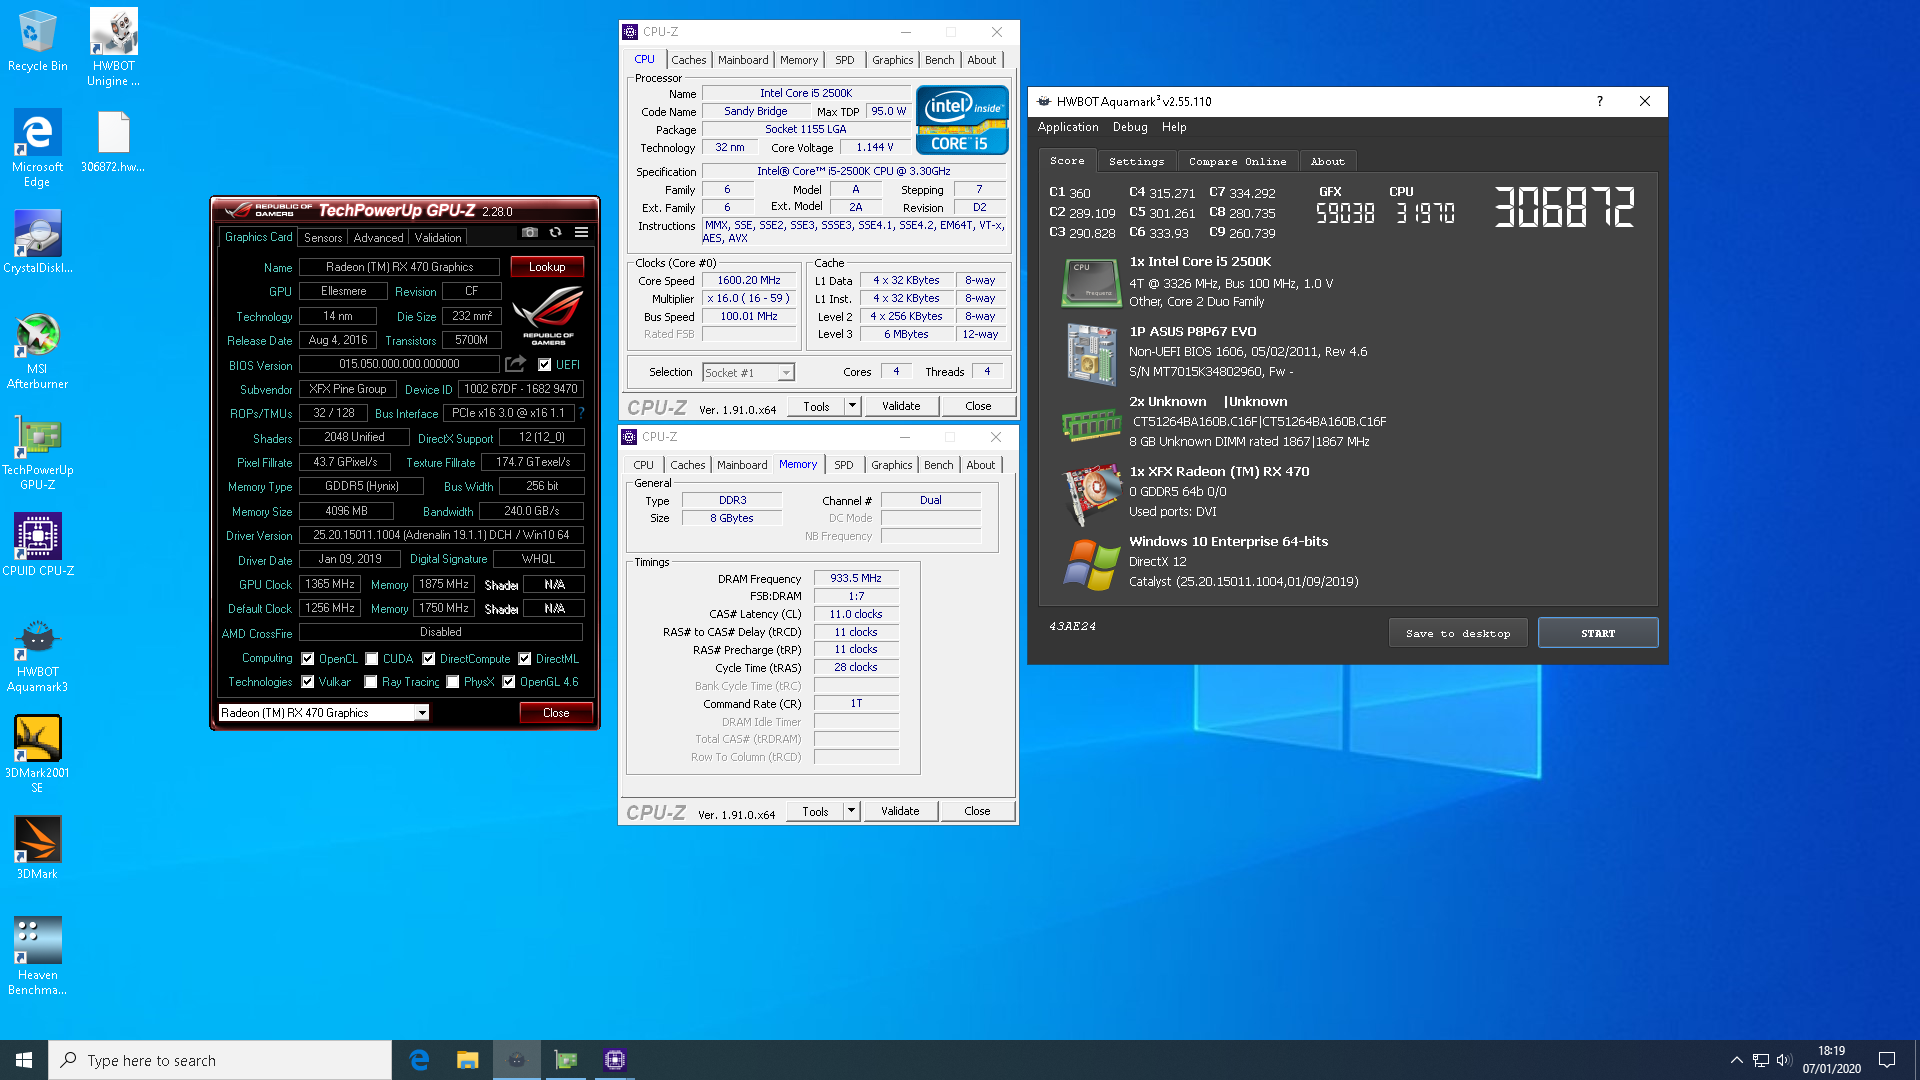Open Bench tab in bottom CPU-Z
1920x1080 pixels.
(x=938, y=465)
